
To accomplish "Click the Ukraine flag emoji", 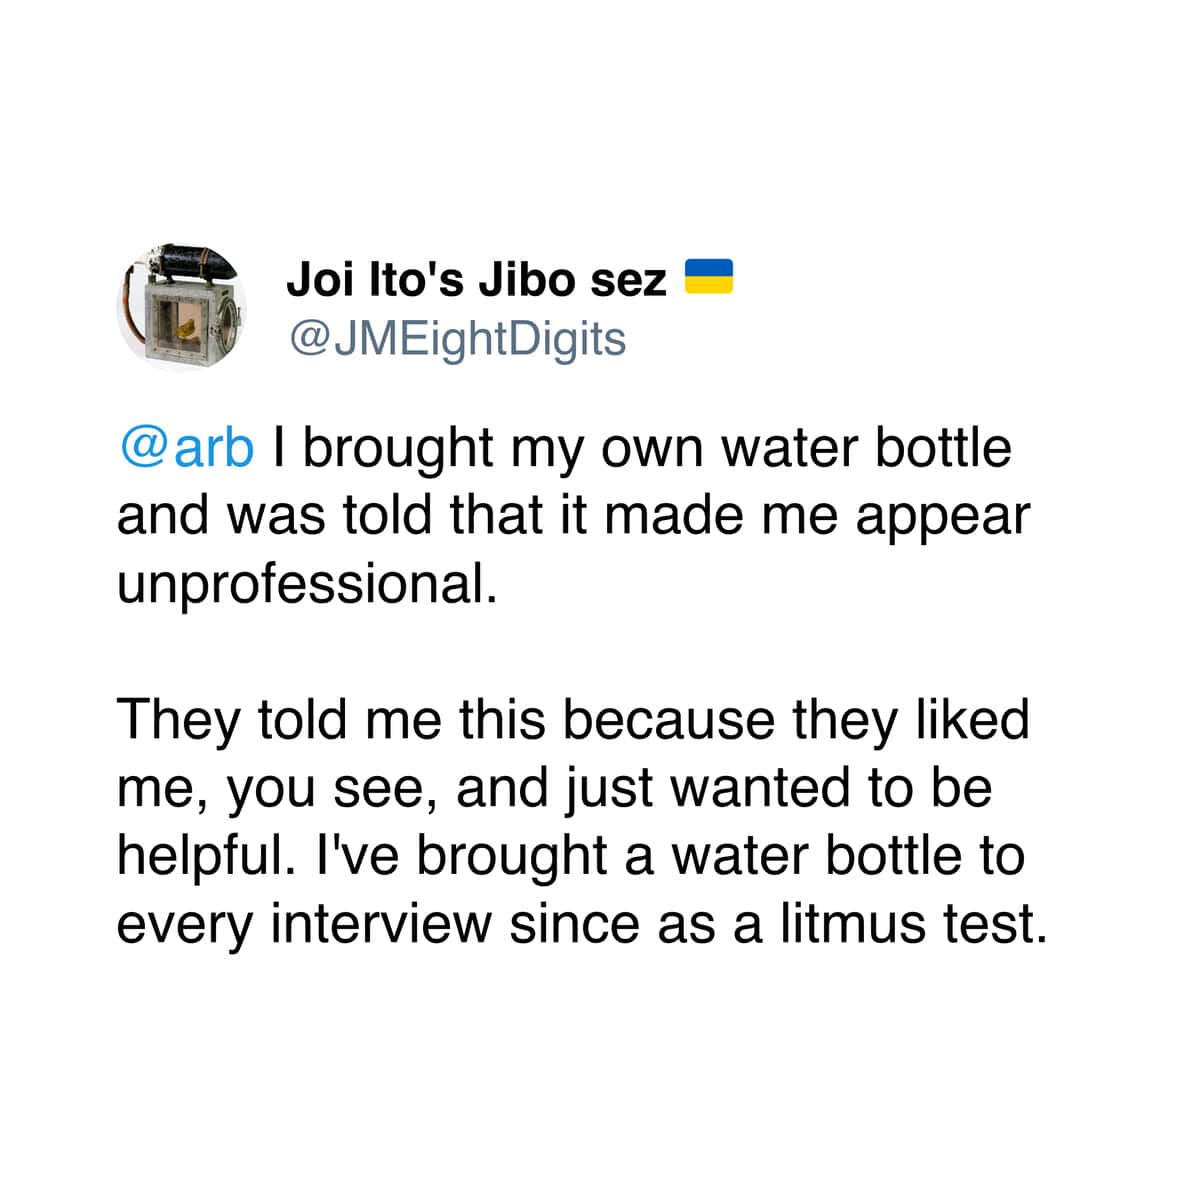I will 709,276.
